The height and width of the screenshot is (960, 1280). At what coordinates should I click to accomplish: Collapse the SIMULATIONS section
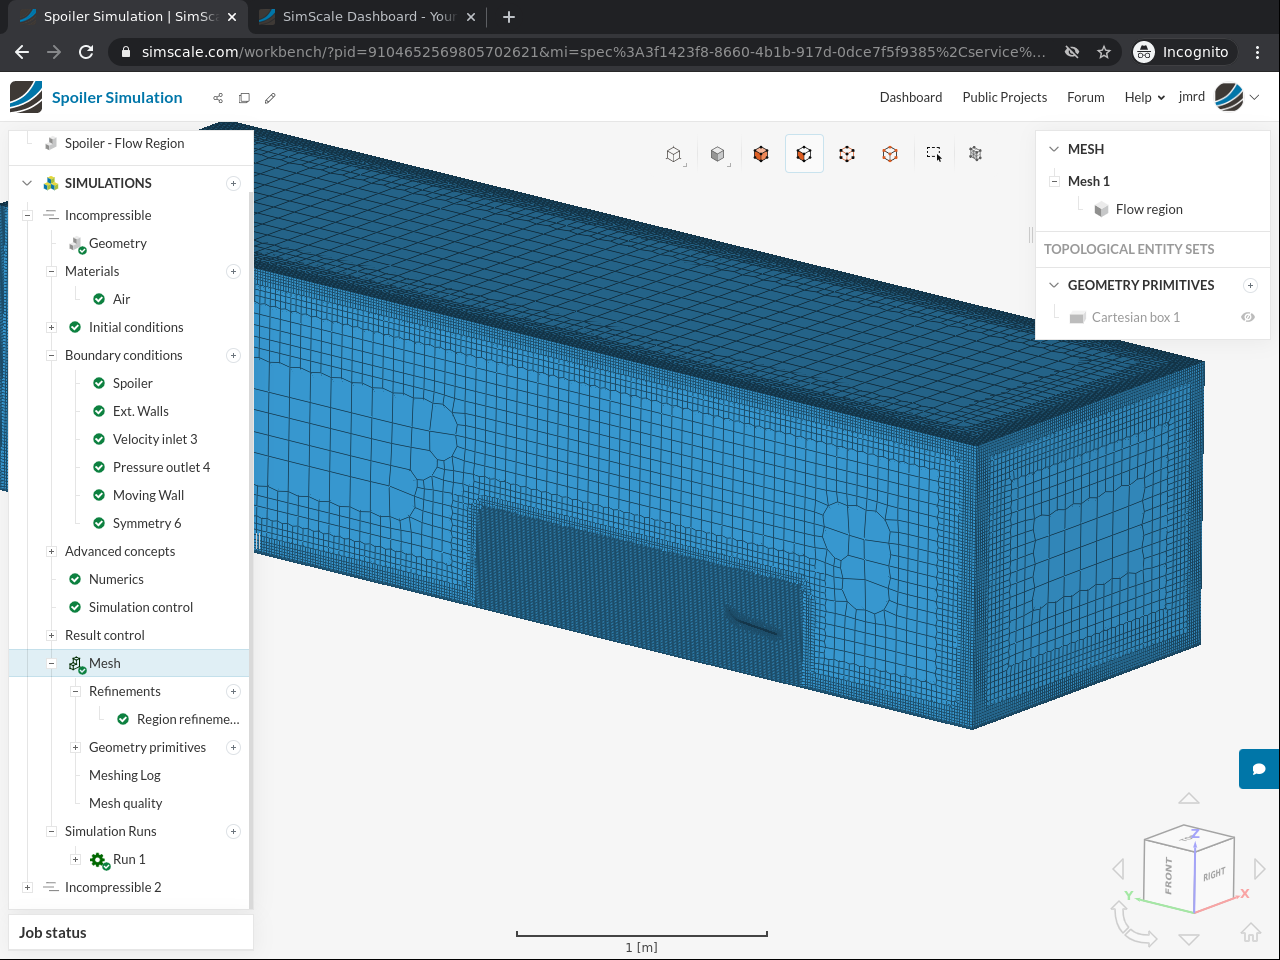pyautogui.click(x=27, y=183)
